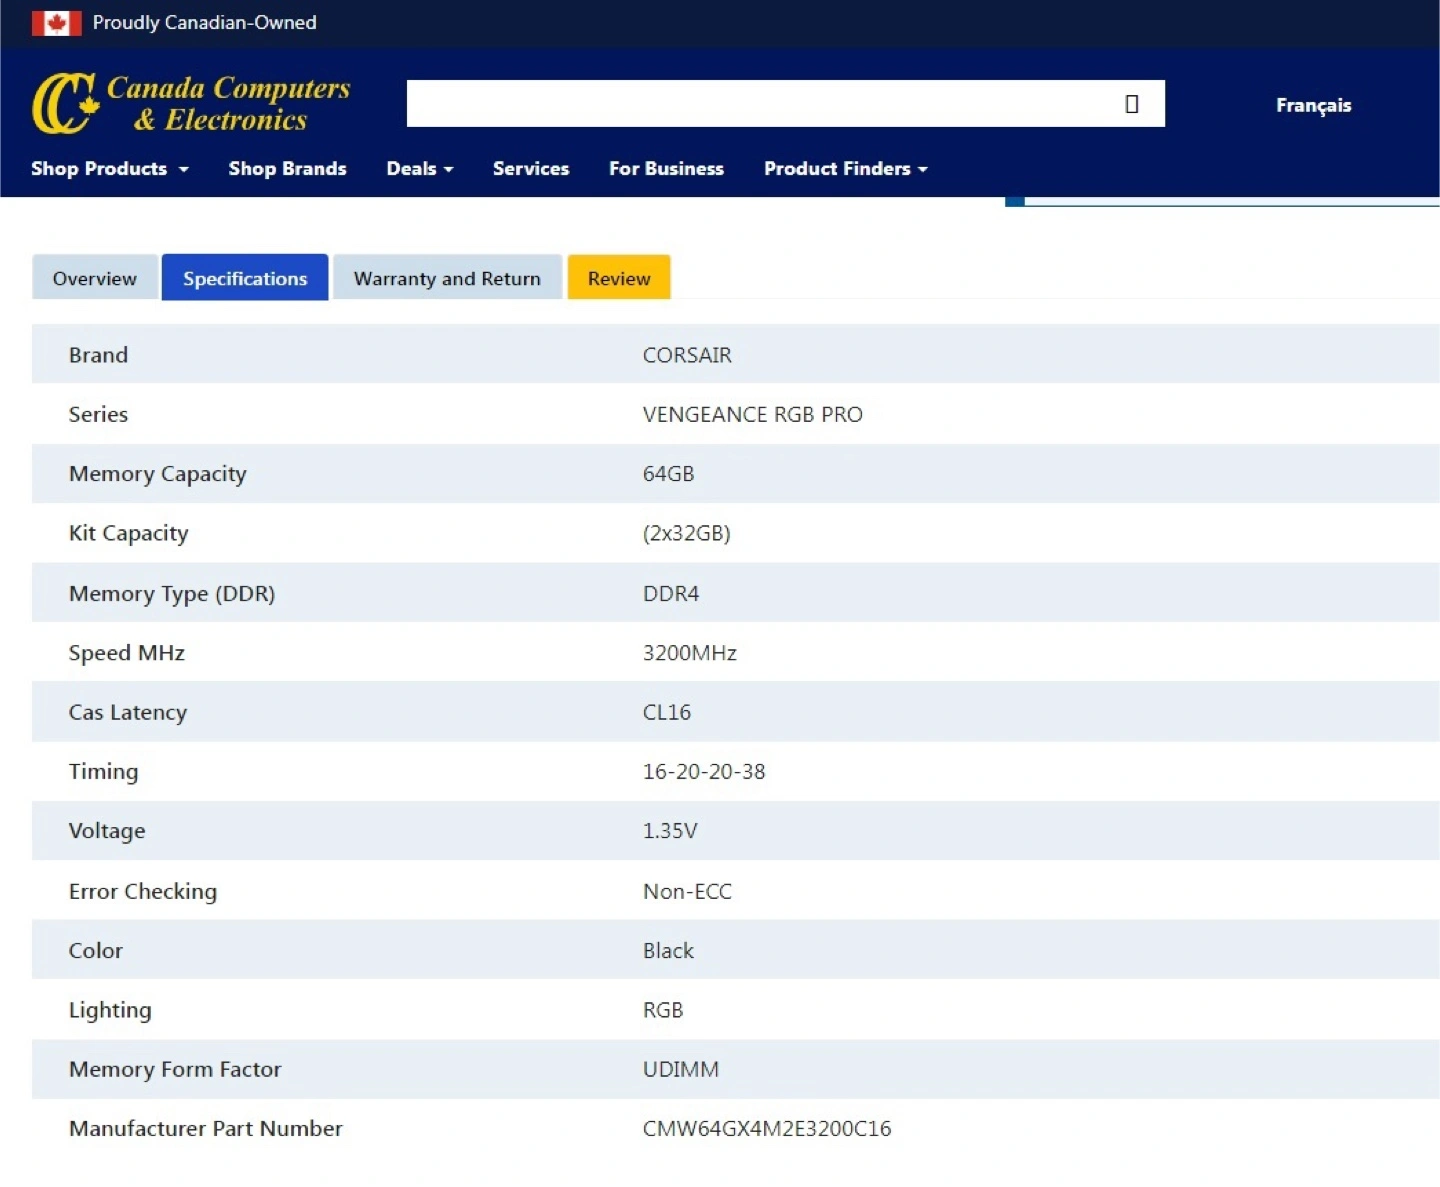1440x1187 pixels.
Task: Click the search icon in search bar
Action: click(x=1131, y=104)
